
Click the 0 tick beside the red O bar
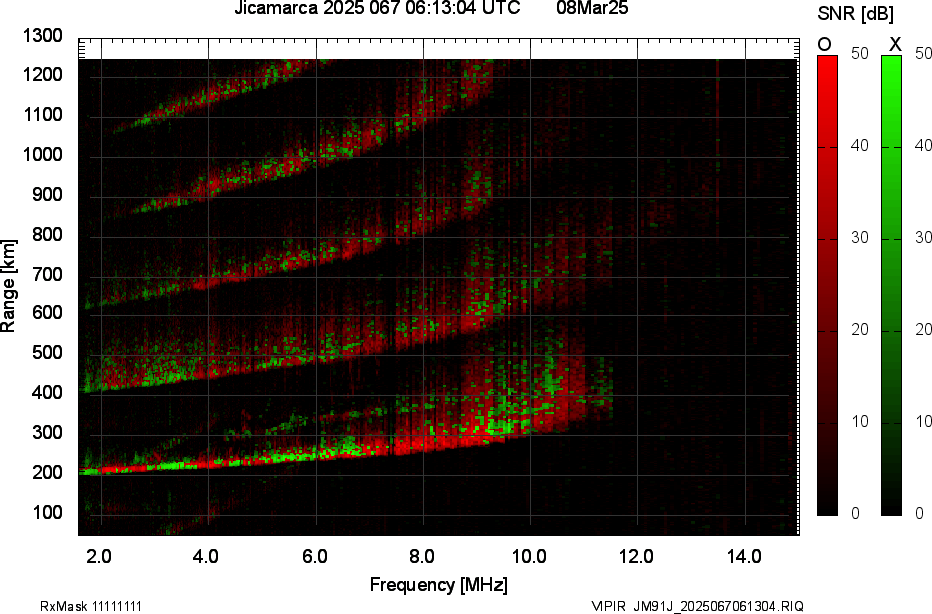click(855, 514)
